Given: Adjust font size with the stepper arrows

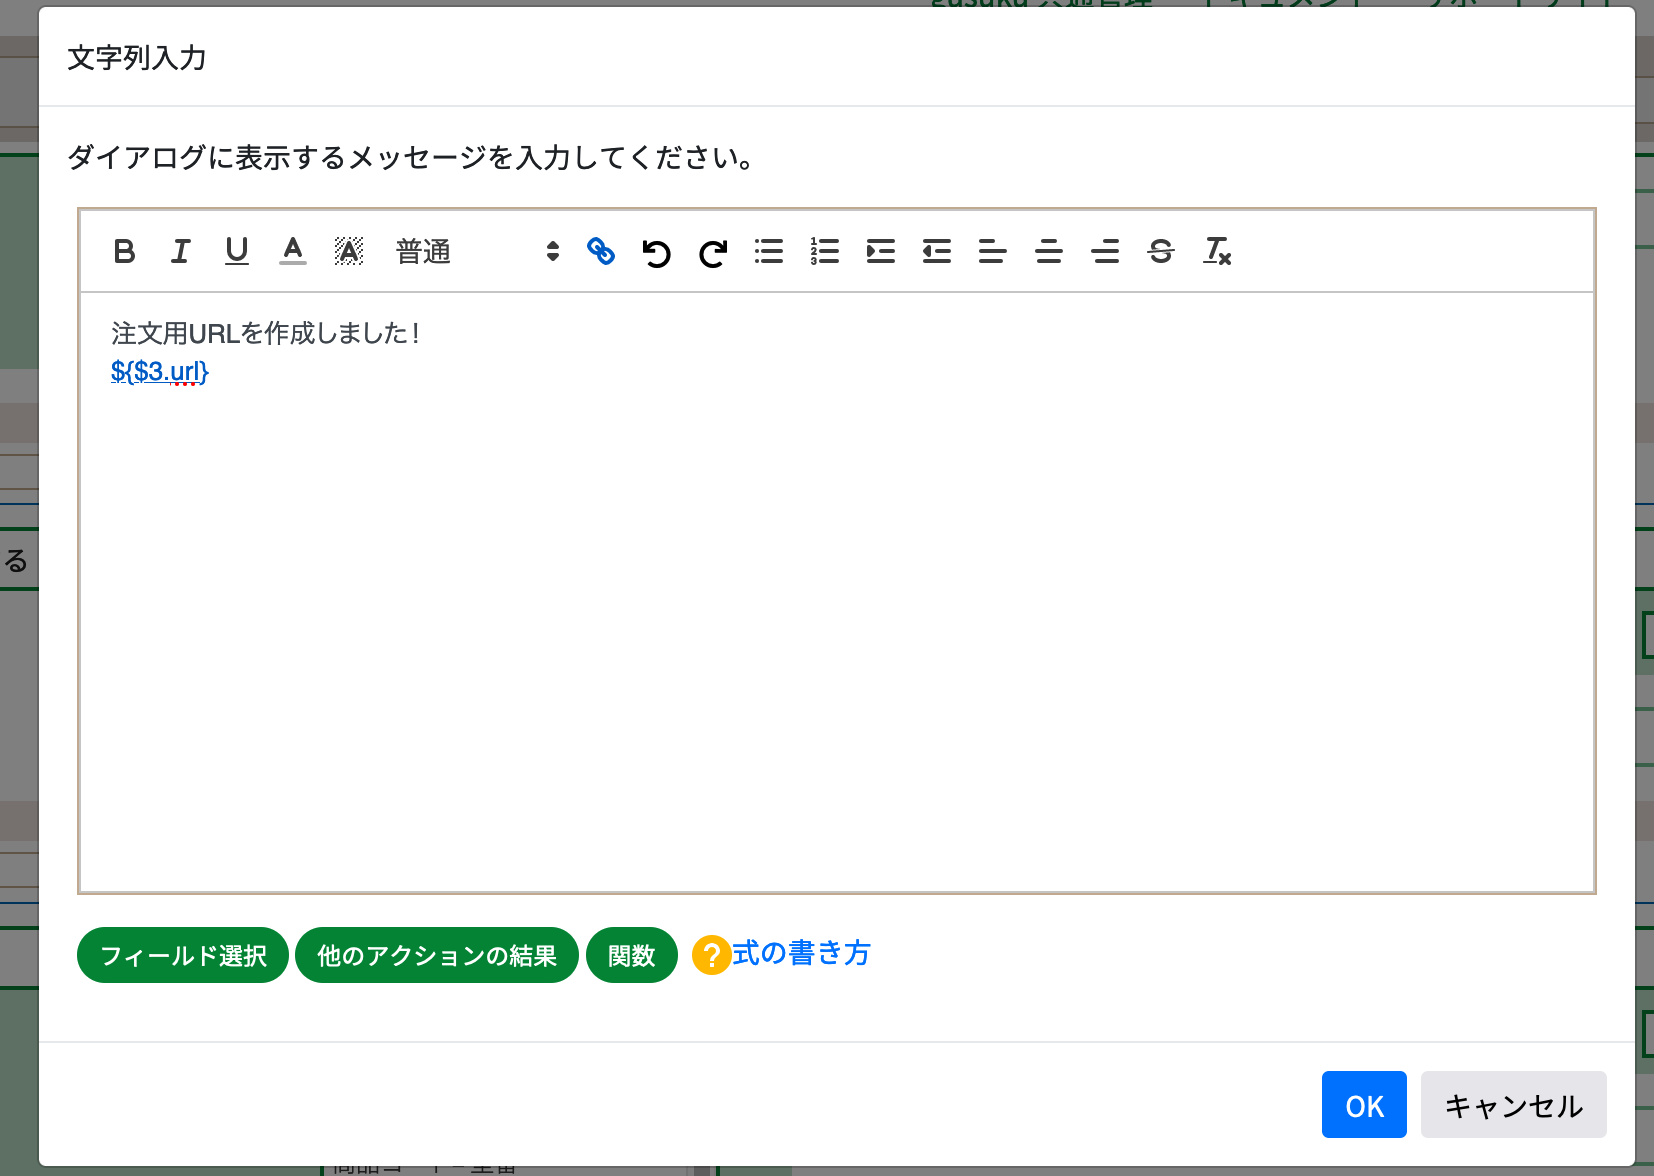Looking at the screenshot, I should [x=553, y=252].
